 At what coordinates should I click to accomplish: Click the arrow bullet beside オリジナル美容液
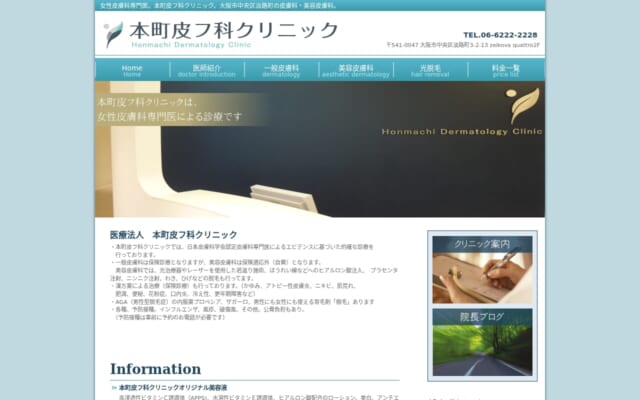[x=114, y=388]
